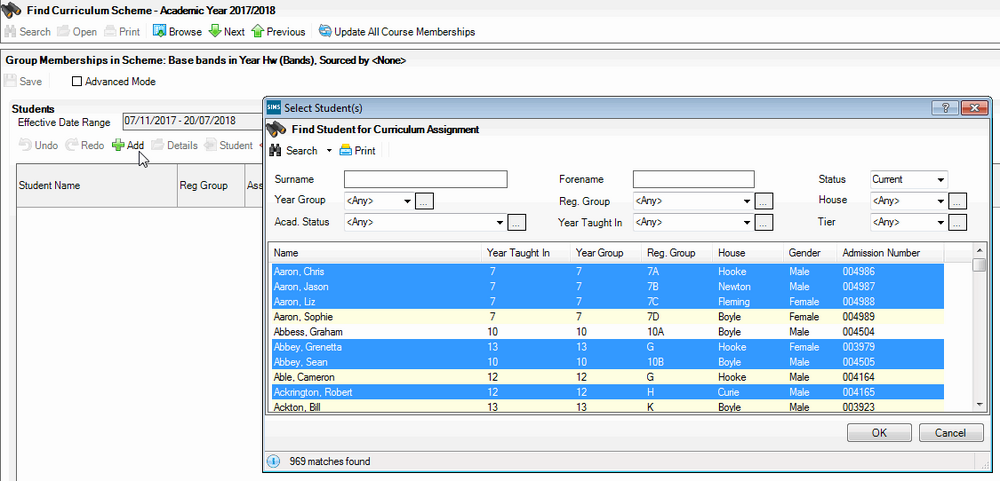
Task: Enable the Advanced Mode checkbox
Action: pyautogui.click(x=77, y=82)
